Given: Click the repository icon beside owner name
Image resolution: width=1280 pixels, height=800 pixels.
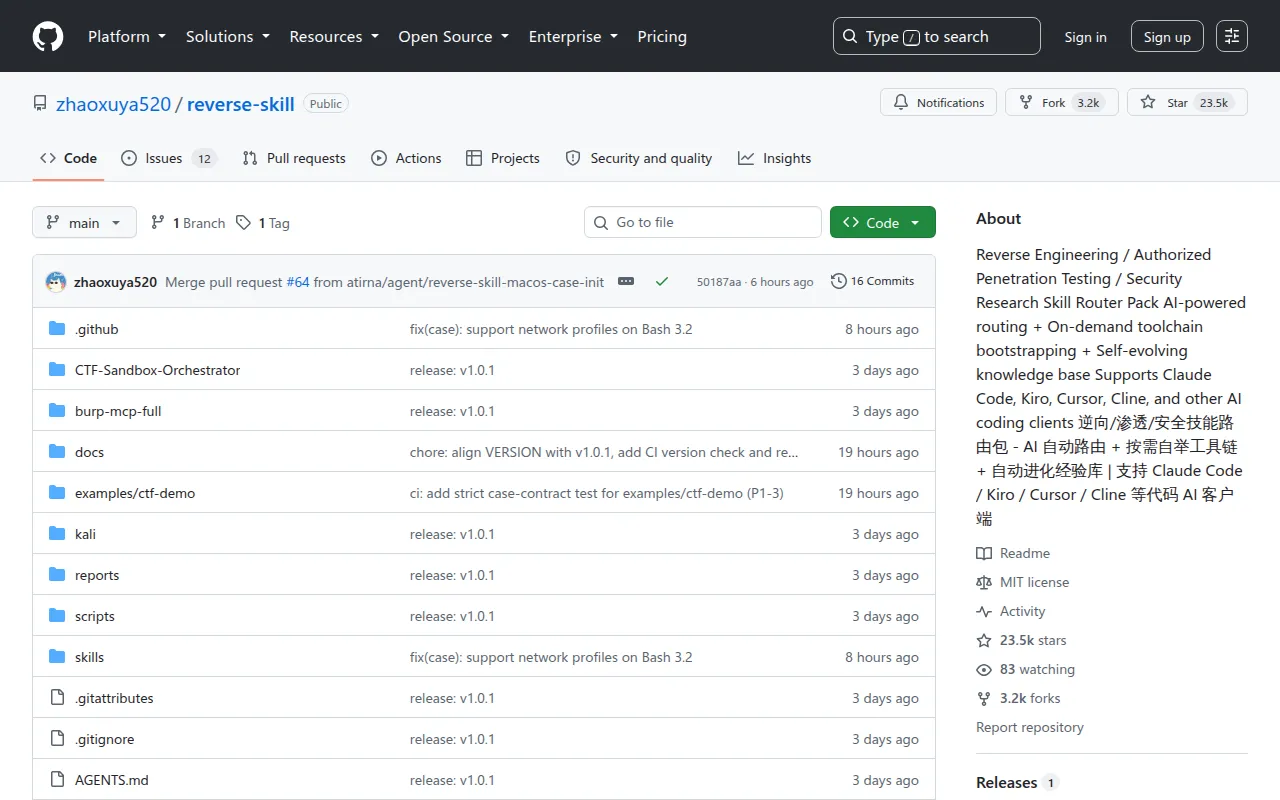Looking at the screenshot, I should (40, 104).
